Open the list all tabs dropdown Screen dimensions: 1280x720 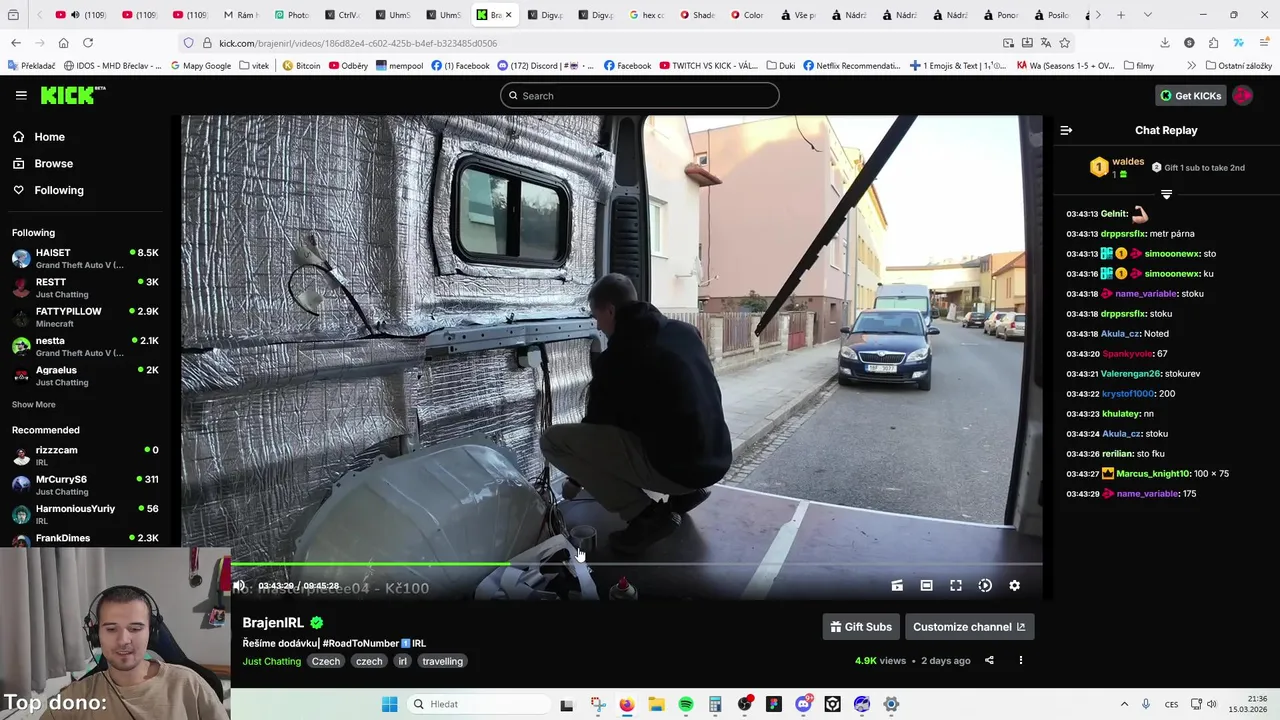[x=1147, y=15]
